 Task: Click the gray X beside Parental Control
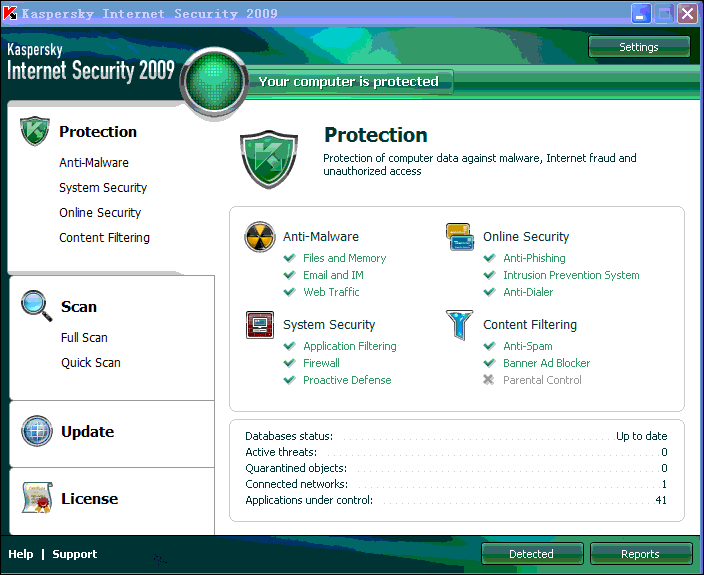[488, 380]
